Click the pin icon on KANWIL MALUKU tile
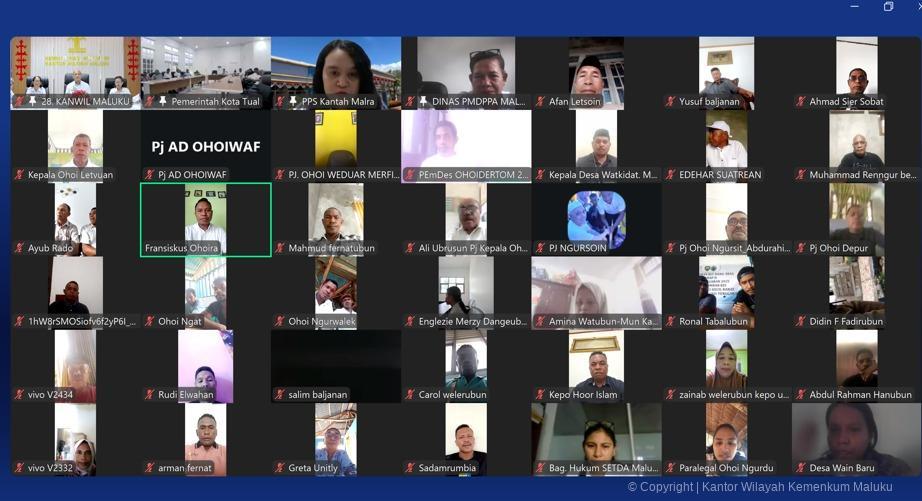 click(x=33, y=102)
